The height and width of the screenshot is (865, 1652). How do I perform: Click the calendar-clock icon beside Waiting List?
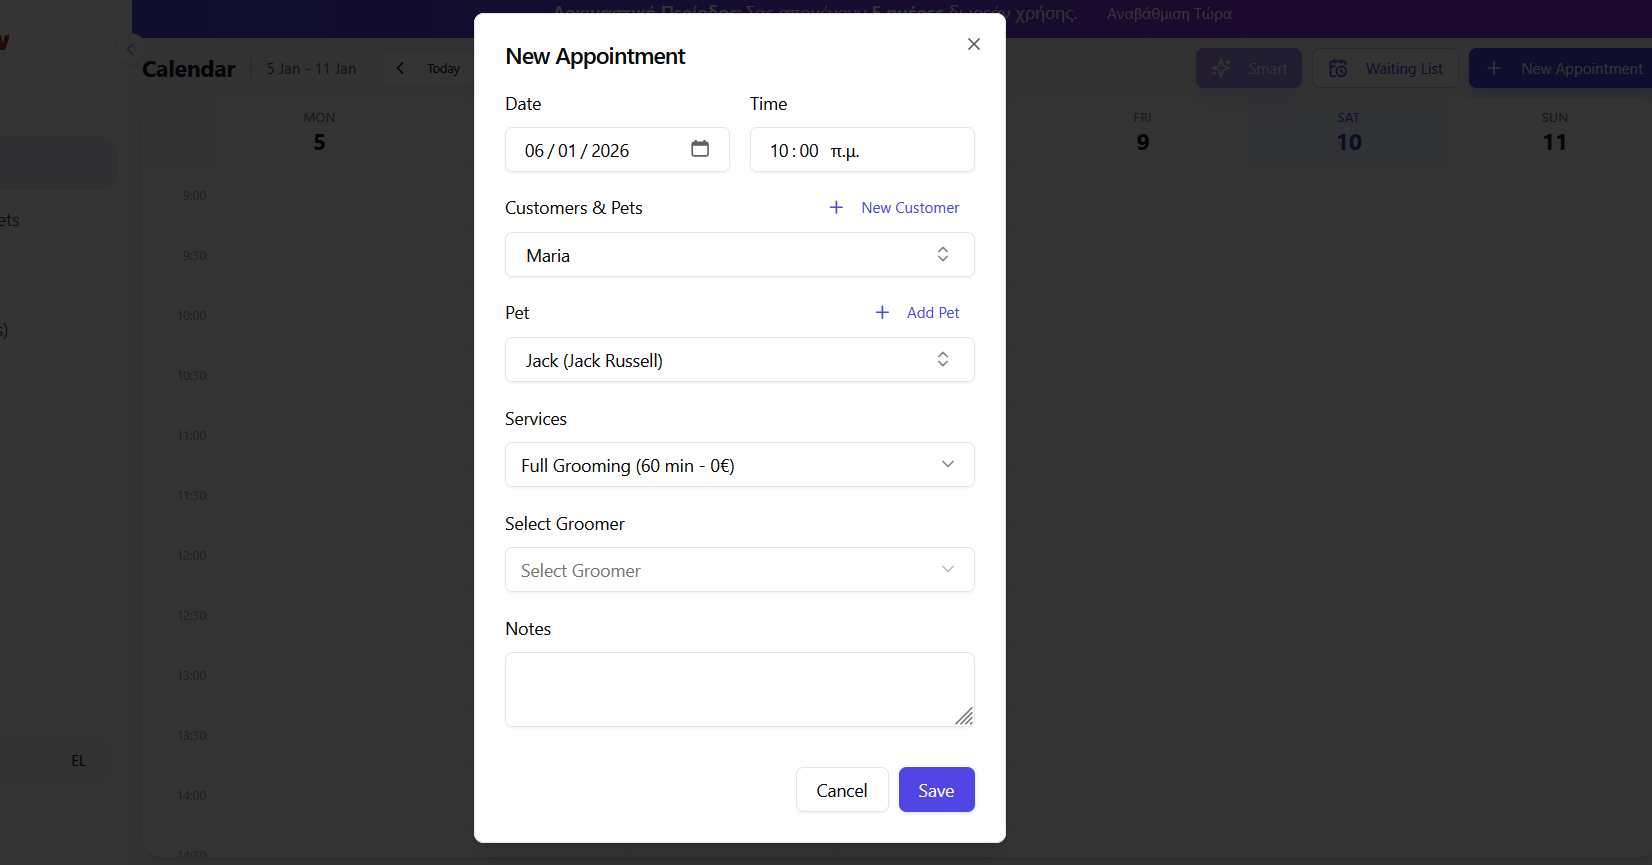pyautogui.click(x=1338, y=68)
